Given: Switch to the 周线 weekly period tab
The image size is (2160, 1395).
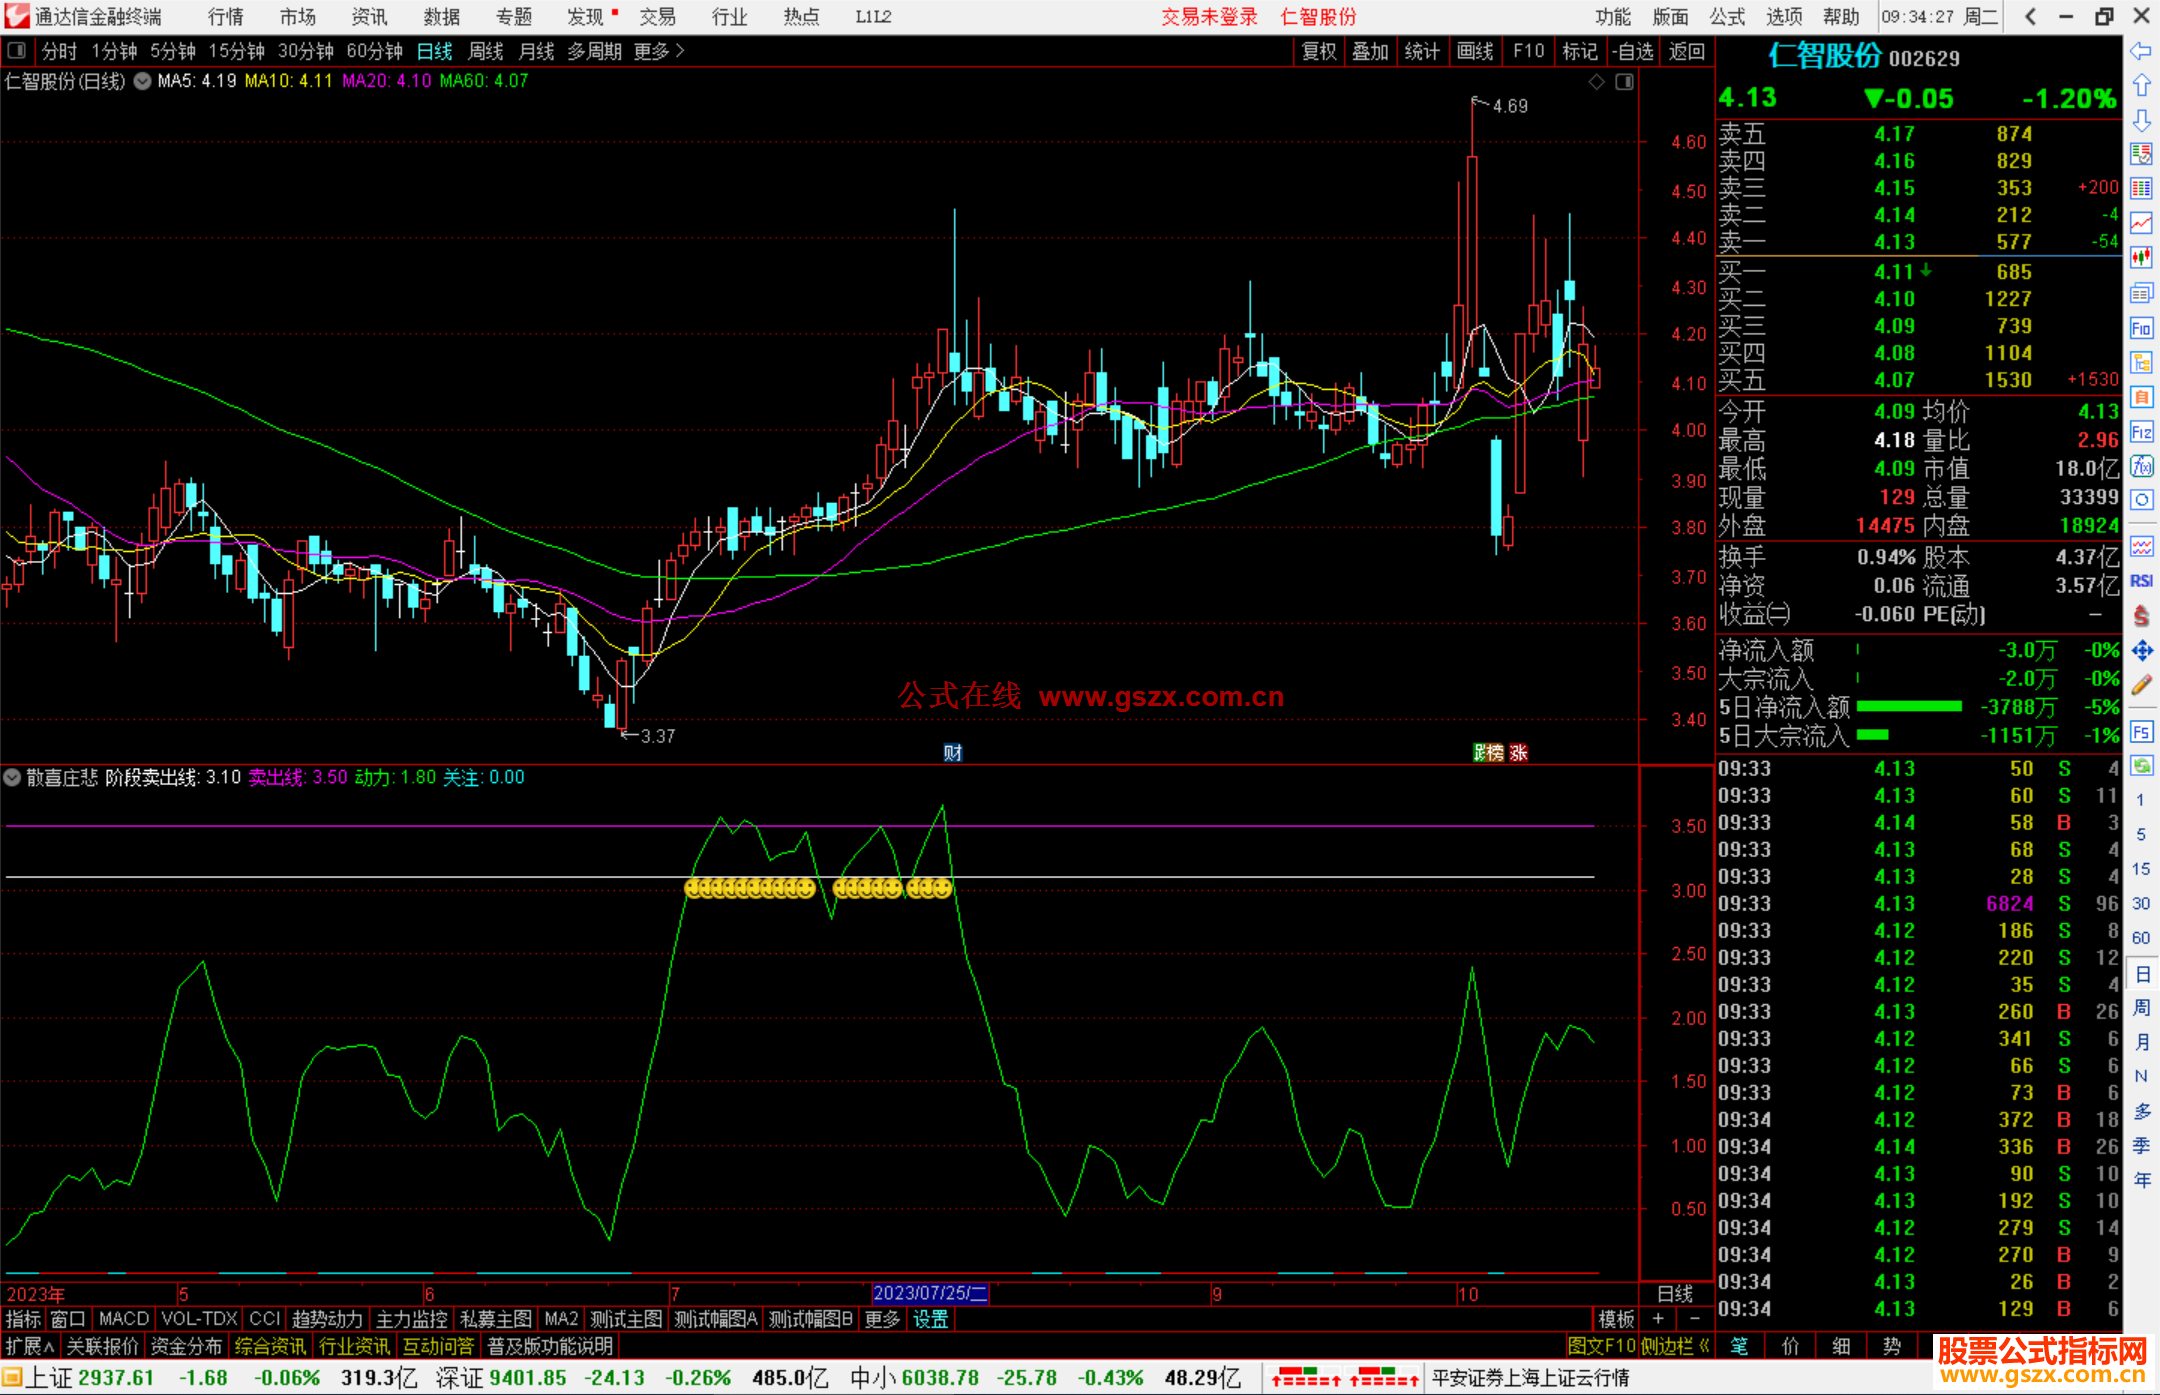Looking at the screenshot, I should [x=486, y=51].
